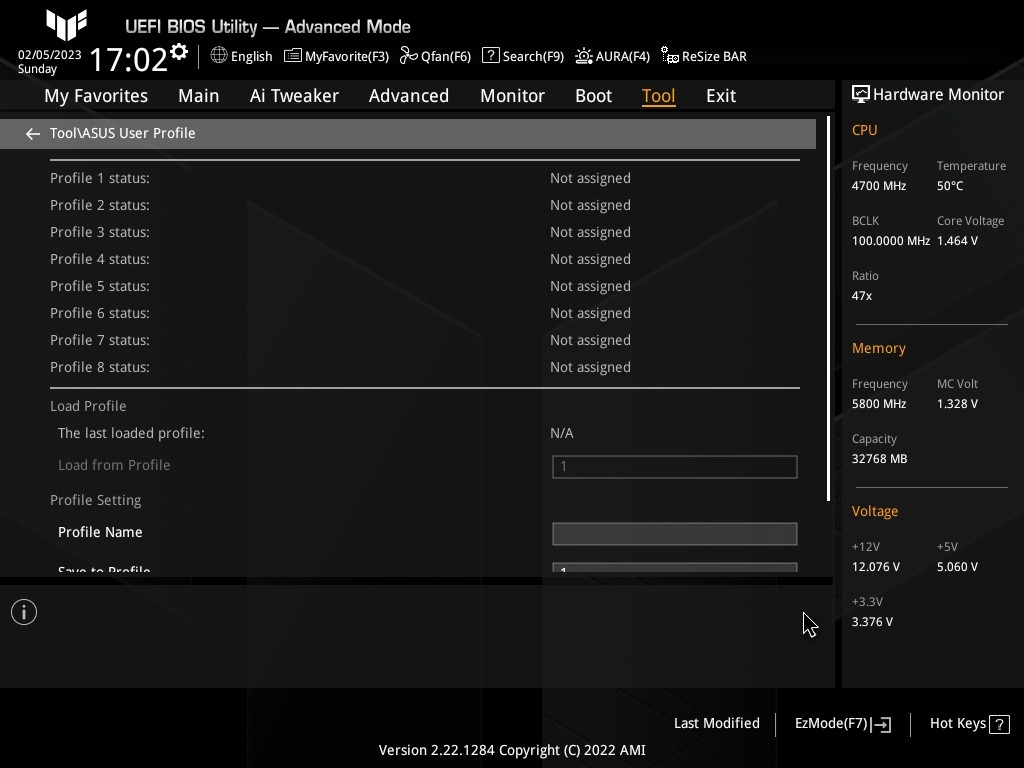Viewport: 1024px width, 768px height.
Task: Switch to EzMode(F7)
Action: click(x=842, y=724)
